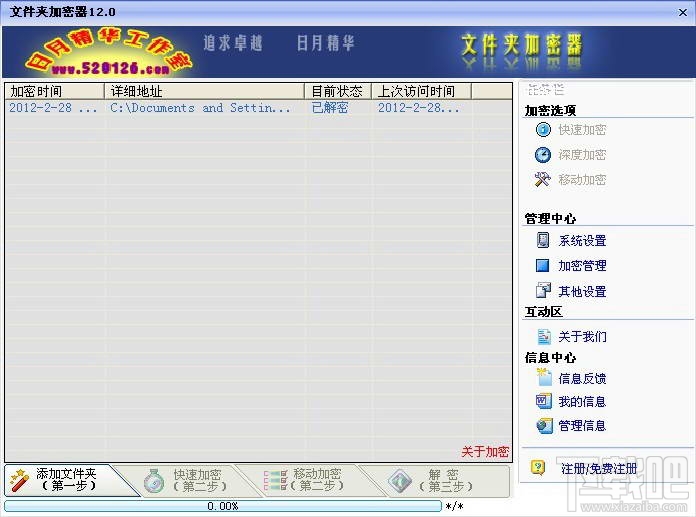This screenshot has width=696, height=517.
Task: Click the 管理信息 icon
Action: [544, 426]
